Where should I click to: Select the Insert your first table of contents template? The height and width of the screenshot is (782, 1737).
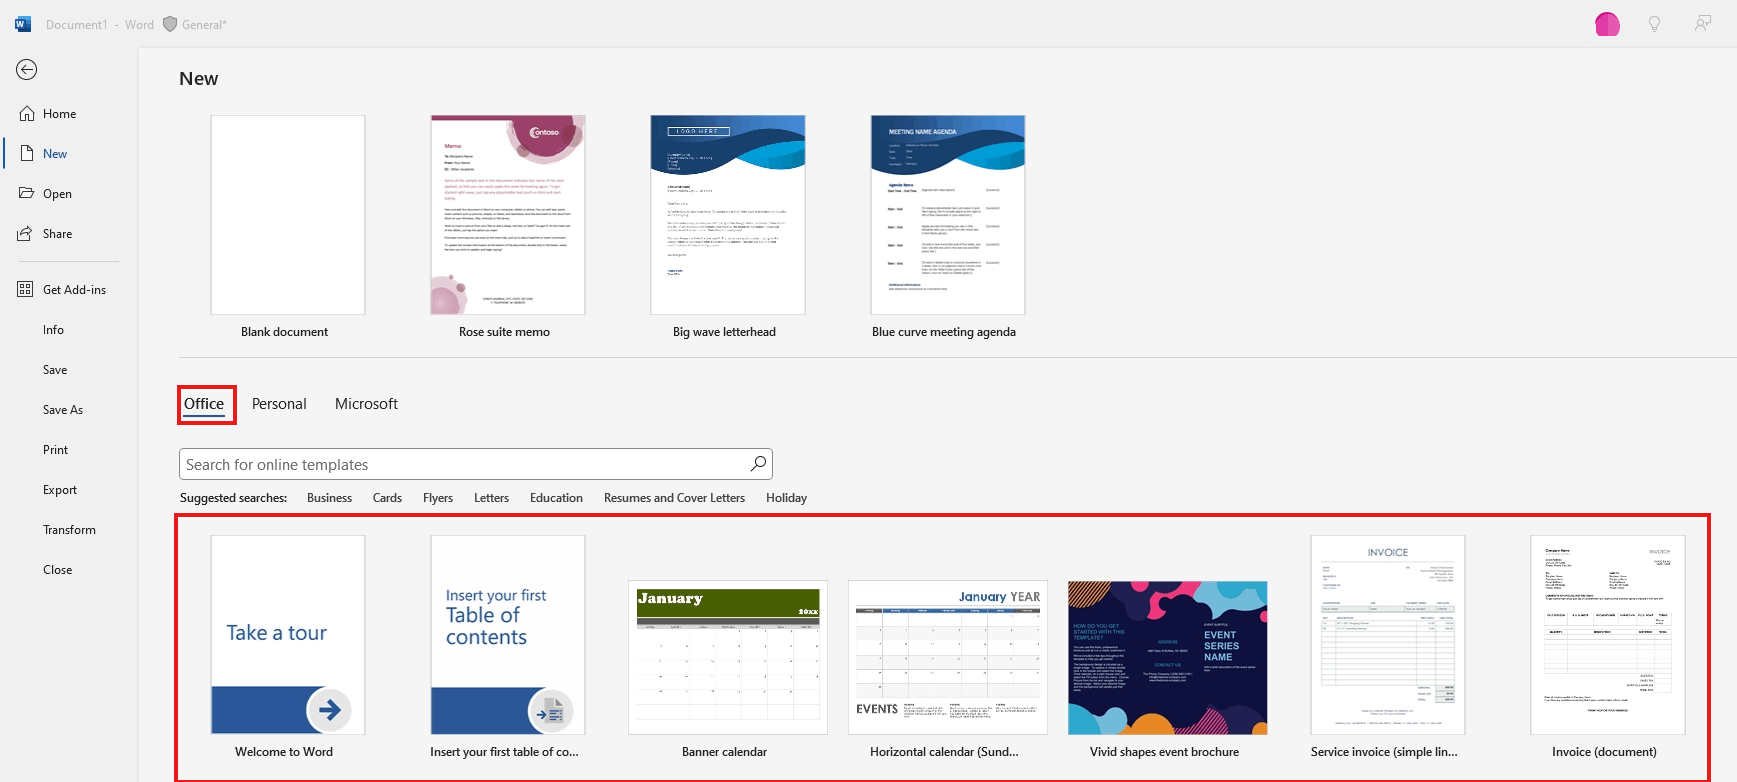(x=508, y=635)
